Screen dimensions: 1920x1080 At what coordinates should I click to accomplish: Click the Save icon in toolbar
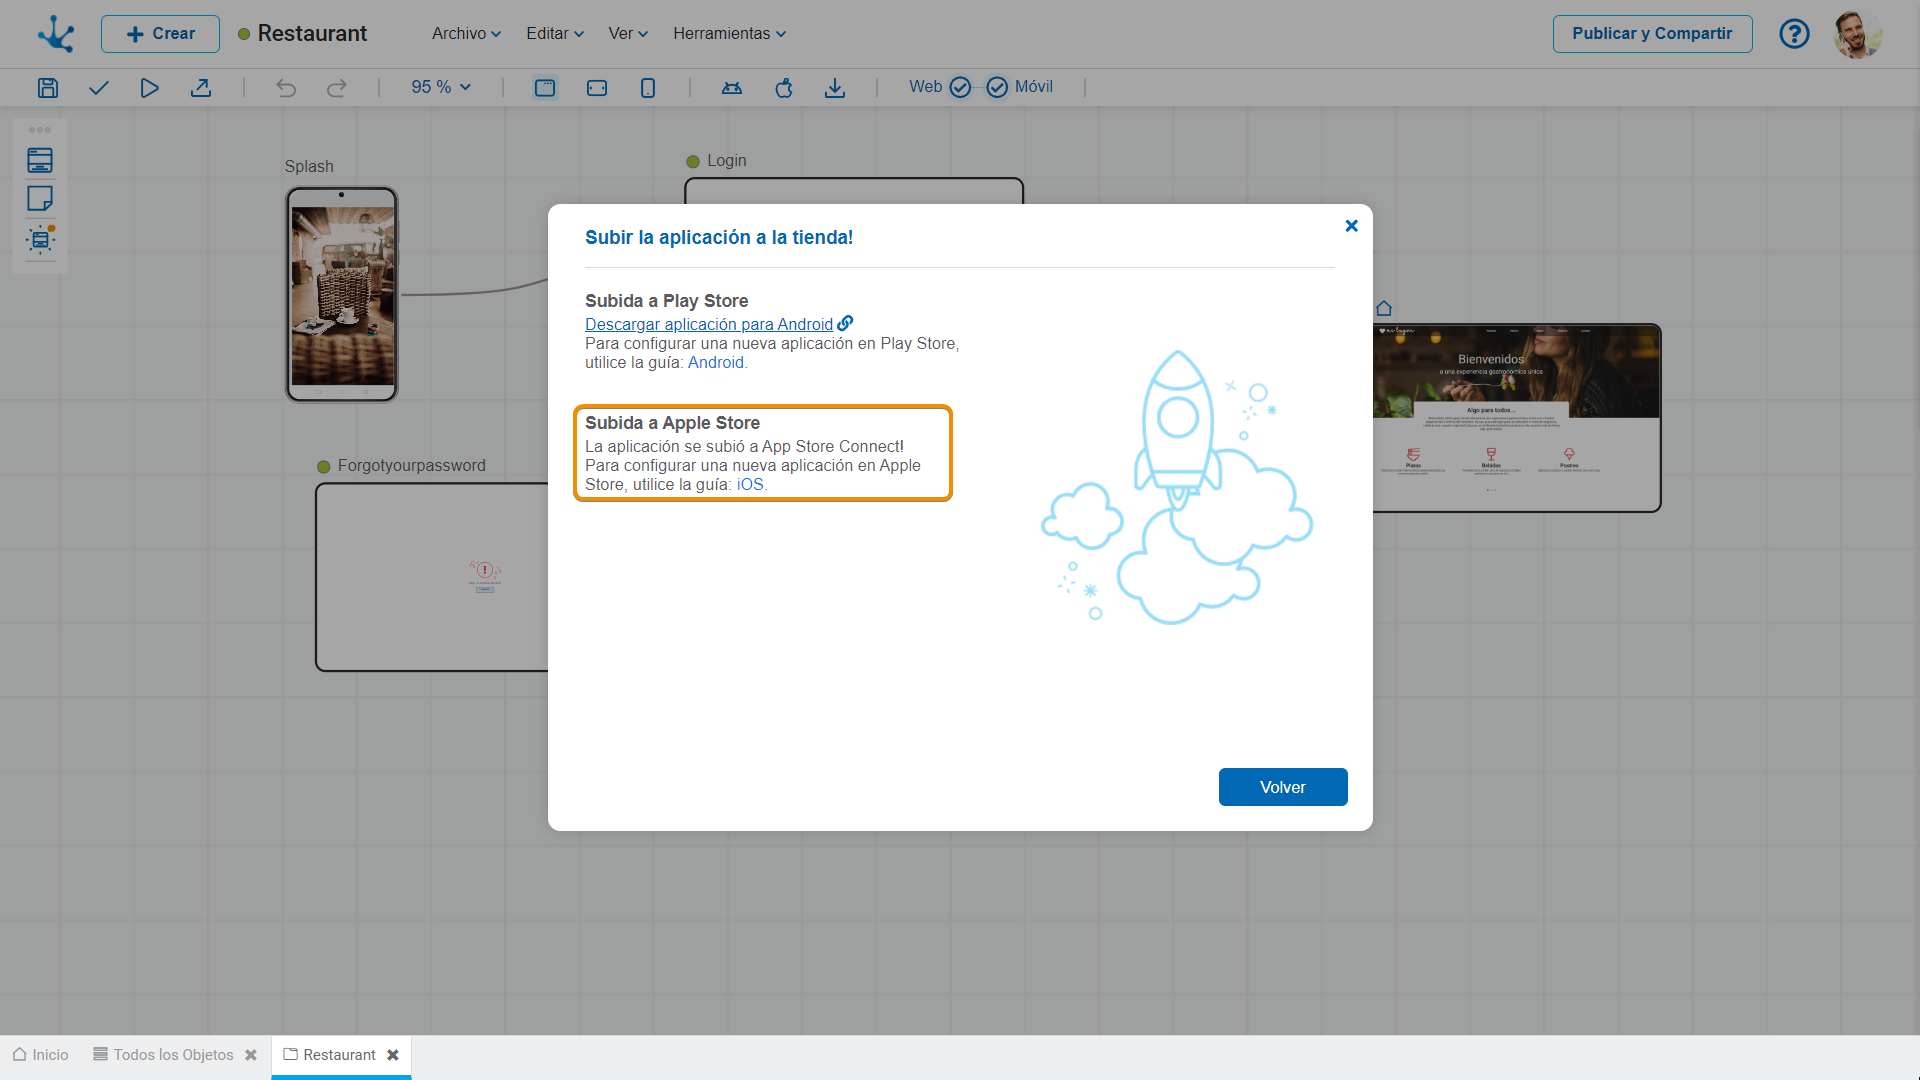(x=48, y=88)
